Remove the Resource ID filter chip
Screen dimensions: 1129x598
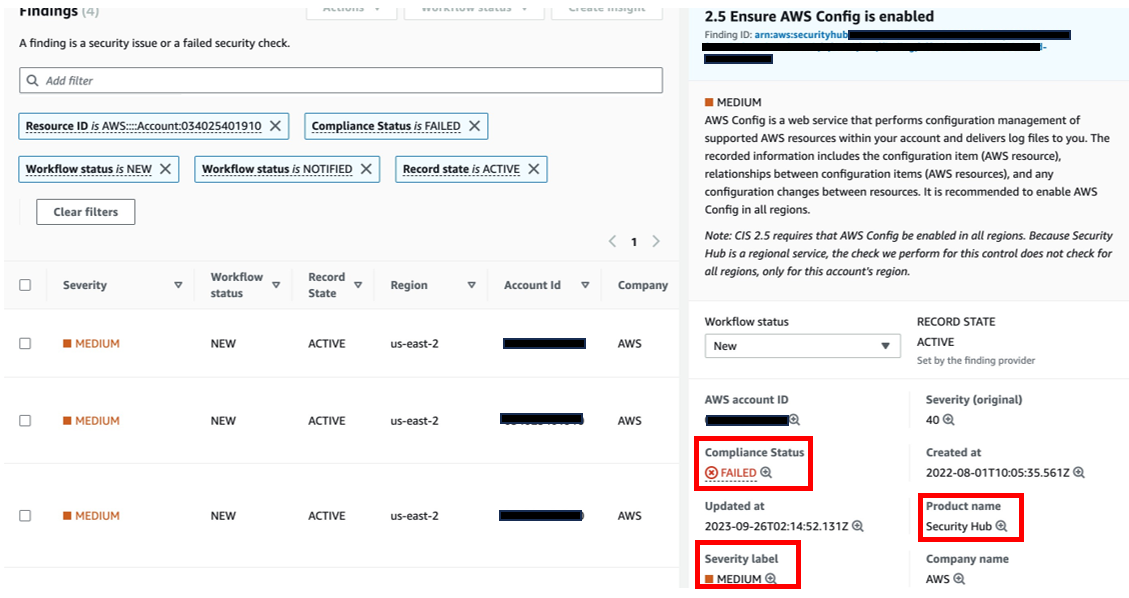[x=275, y=126]
